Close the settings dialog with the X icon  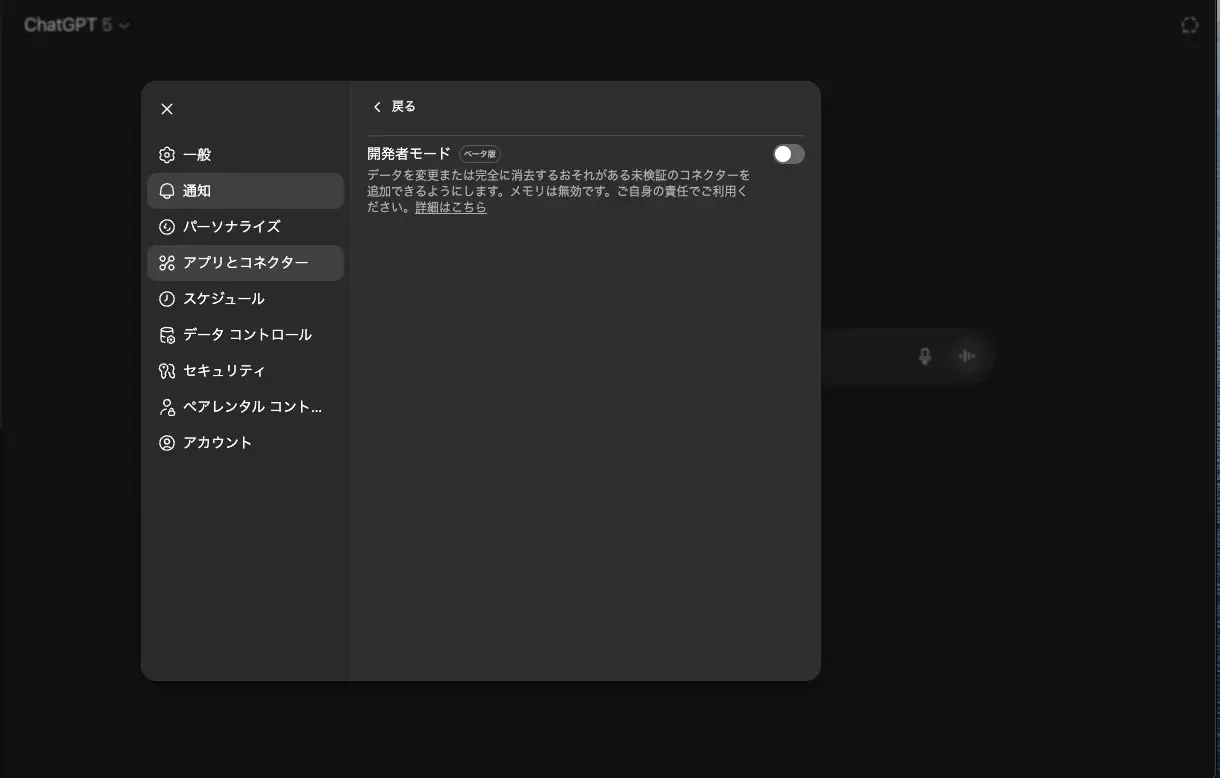click(167, 109)
